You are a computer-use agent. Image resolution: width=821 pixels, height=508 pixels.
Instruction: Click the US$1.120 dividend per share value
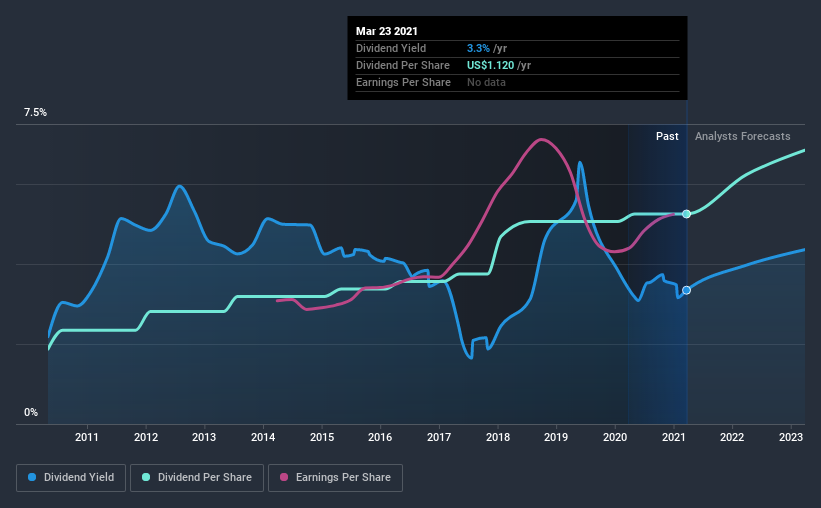[491, 65]
